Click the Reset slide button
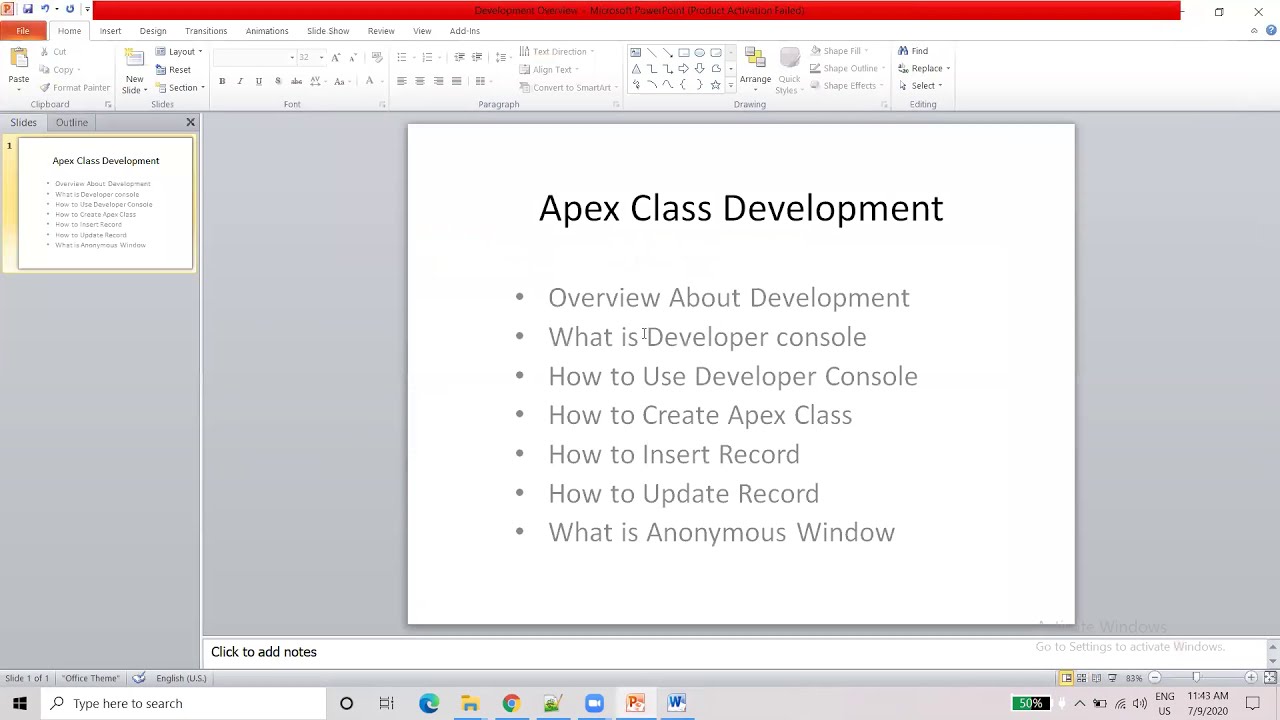This screenshot has height=720, width=1280. pos(173,70)
